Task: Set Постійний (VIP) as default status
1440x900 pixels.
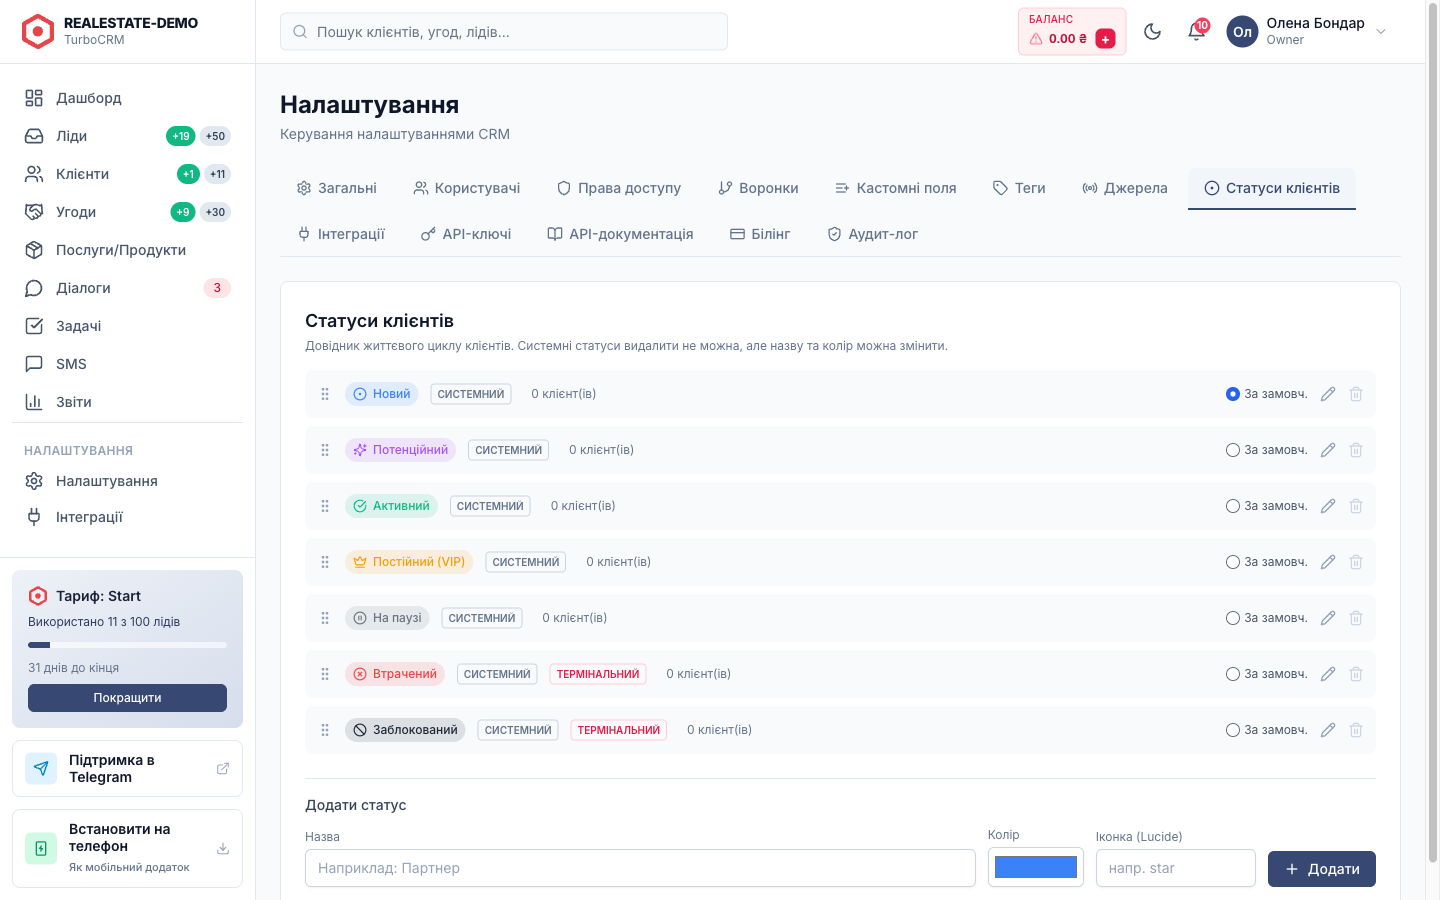Action: 1233,562
